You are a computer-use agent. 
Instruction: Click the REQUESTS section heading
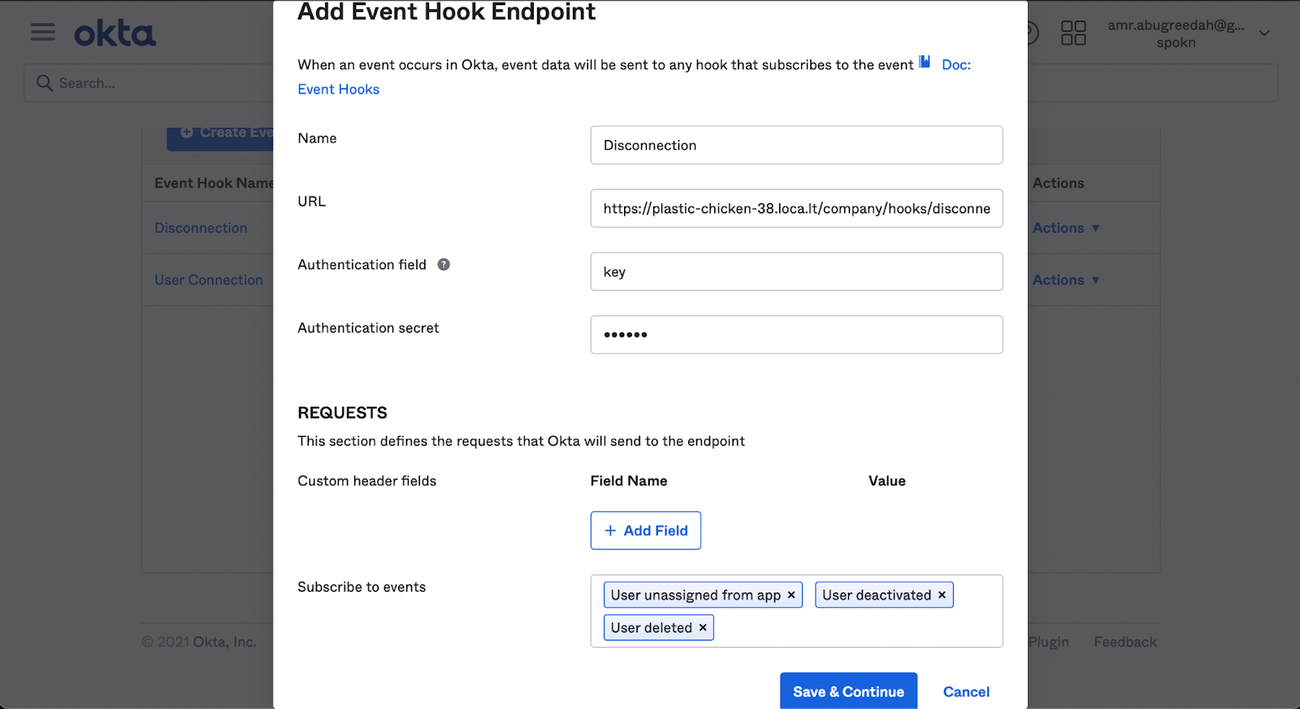pos(342,413)
